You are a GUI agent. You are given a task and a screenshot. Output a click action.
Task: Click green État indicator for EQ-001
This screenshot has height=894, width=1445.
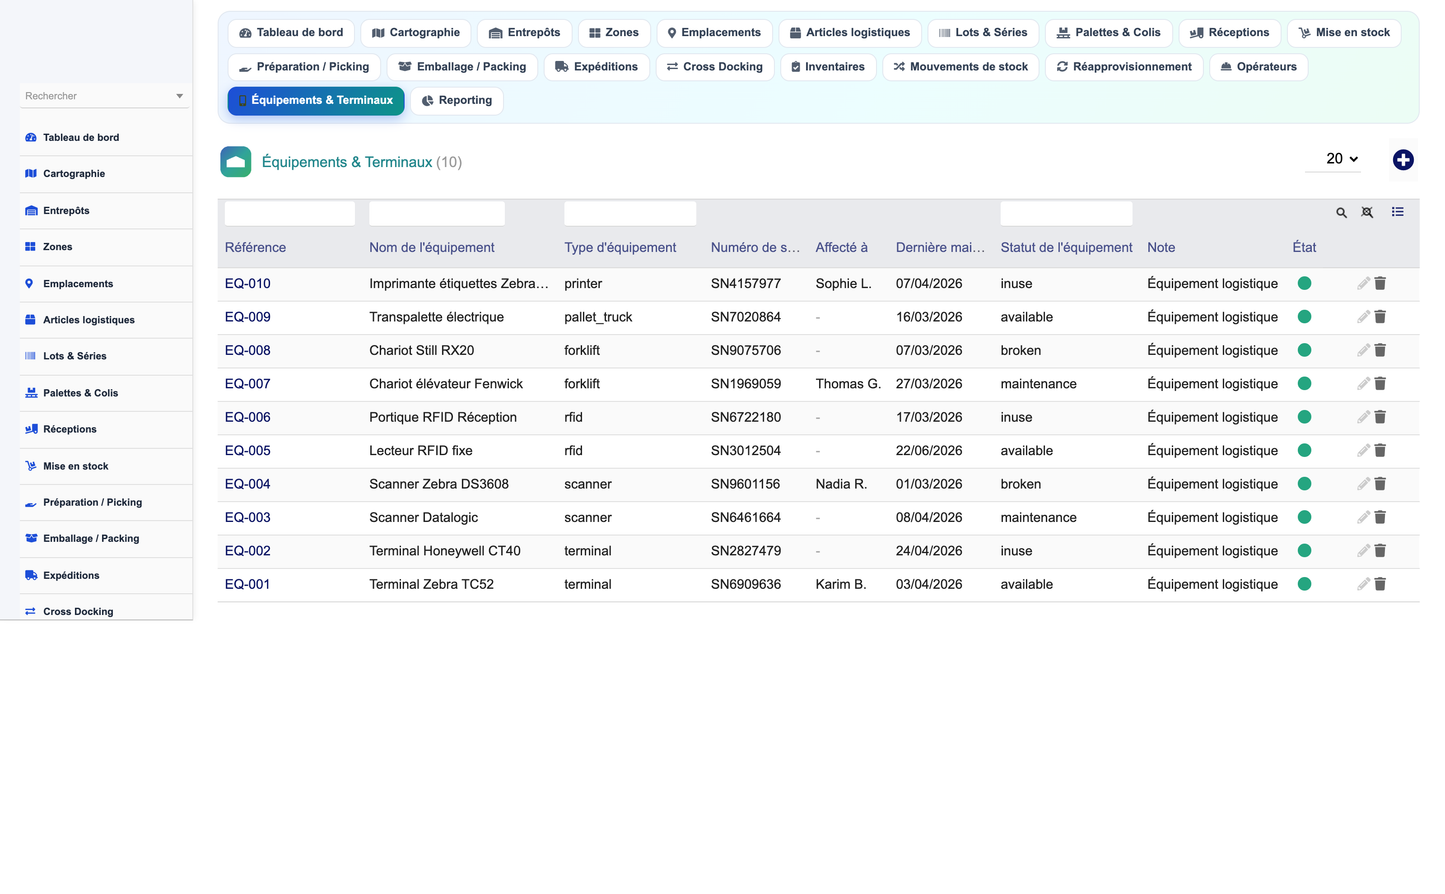1304,584
